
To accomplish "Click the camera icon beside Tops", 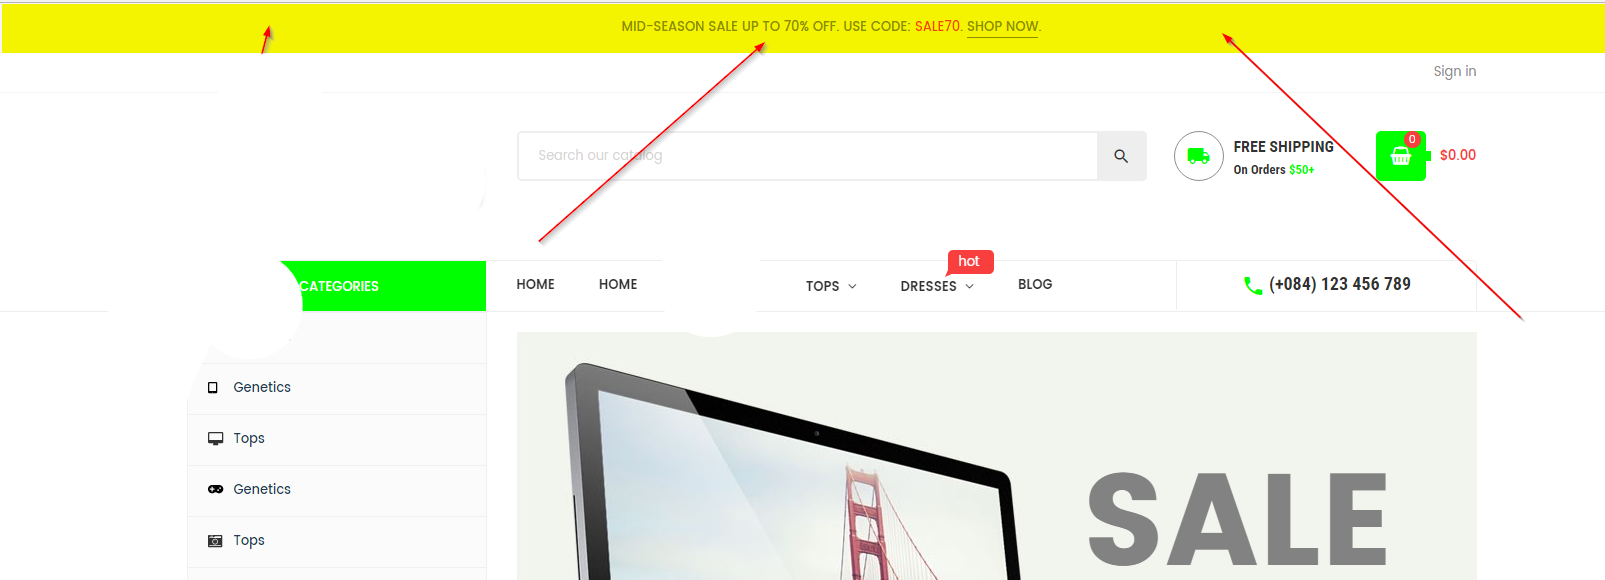I will coord(215,541).
